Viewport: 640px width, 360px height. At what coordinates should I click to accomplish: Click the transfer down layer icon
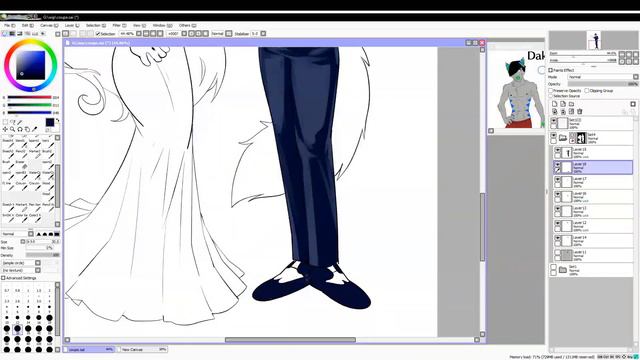click(555, 111)
